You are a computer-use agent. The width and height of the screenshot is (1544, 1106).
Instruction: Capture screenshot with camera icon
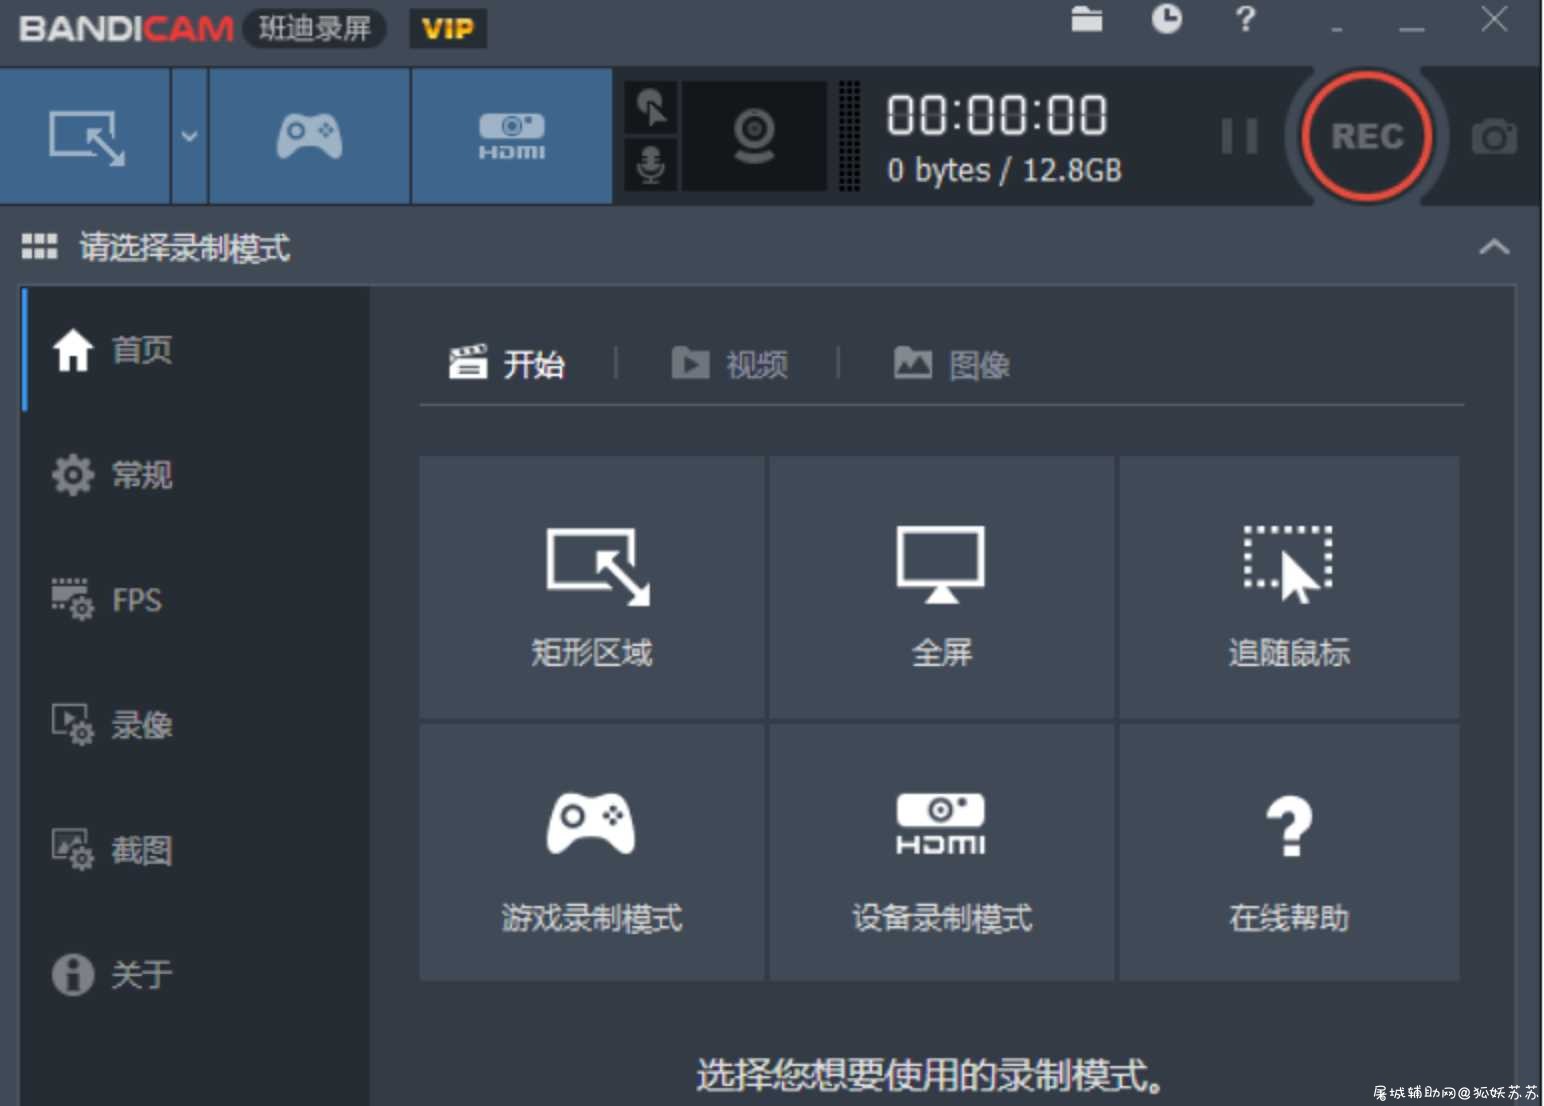1494,136
